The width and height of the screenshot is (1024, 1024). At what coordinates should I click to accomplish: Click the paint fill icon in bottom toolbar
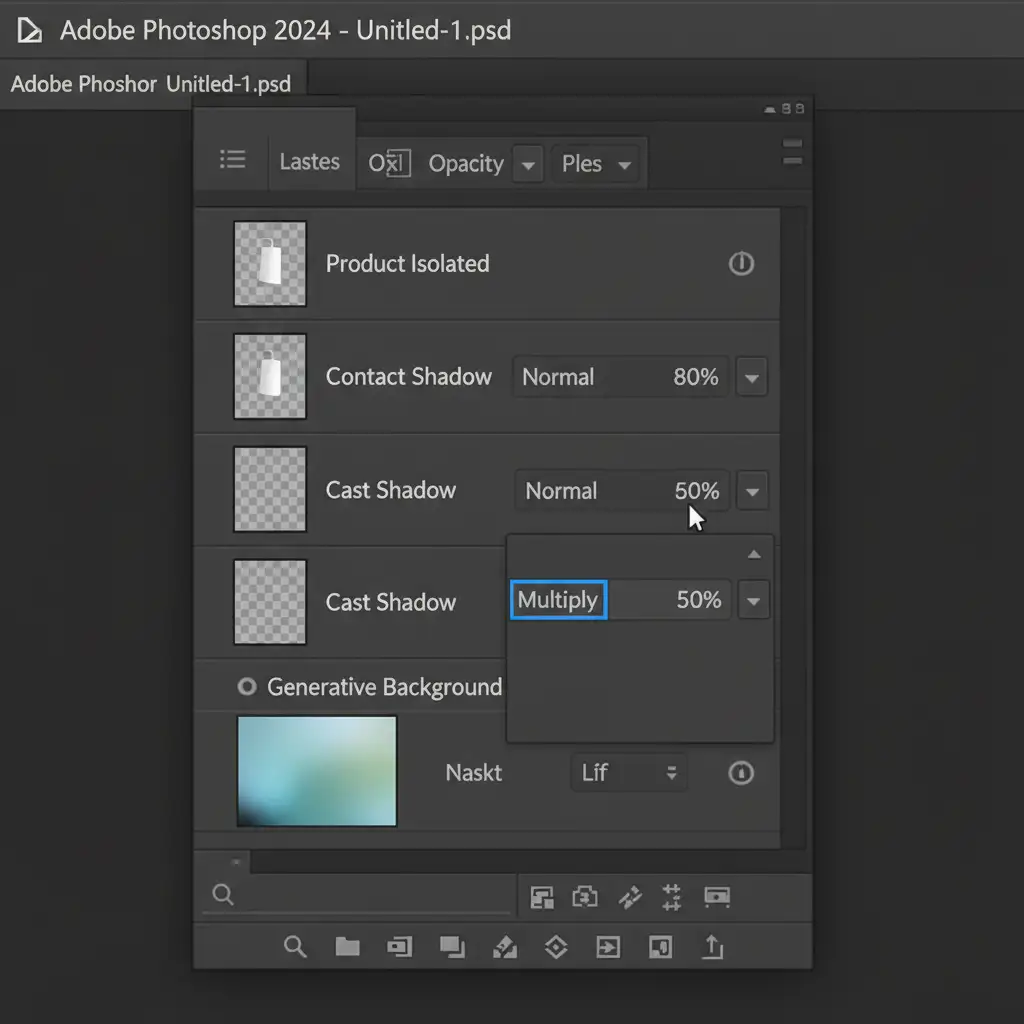tap(505, 947)
